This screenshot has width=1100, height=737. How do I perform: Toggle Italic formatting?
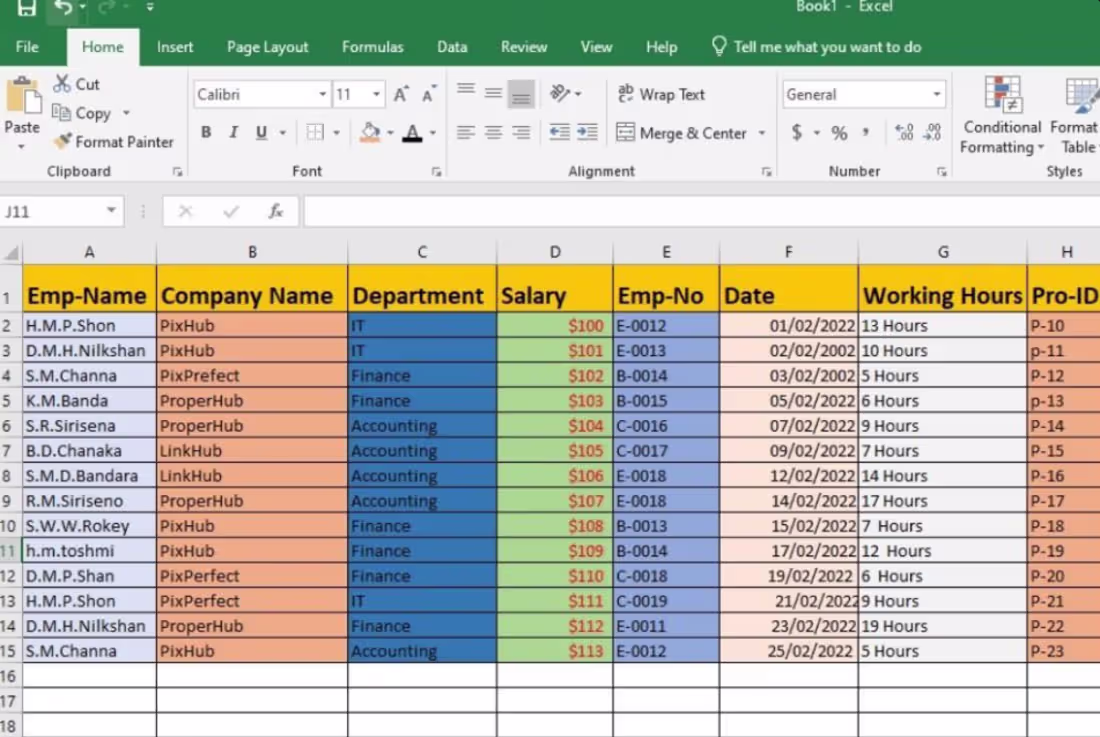(x=234, y=132)
